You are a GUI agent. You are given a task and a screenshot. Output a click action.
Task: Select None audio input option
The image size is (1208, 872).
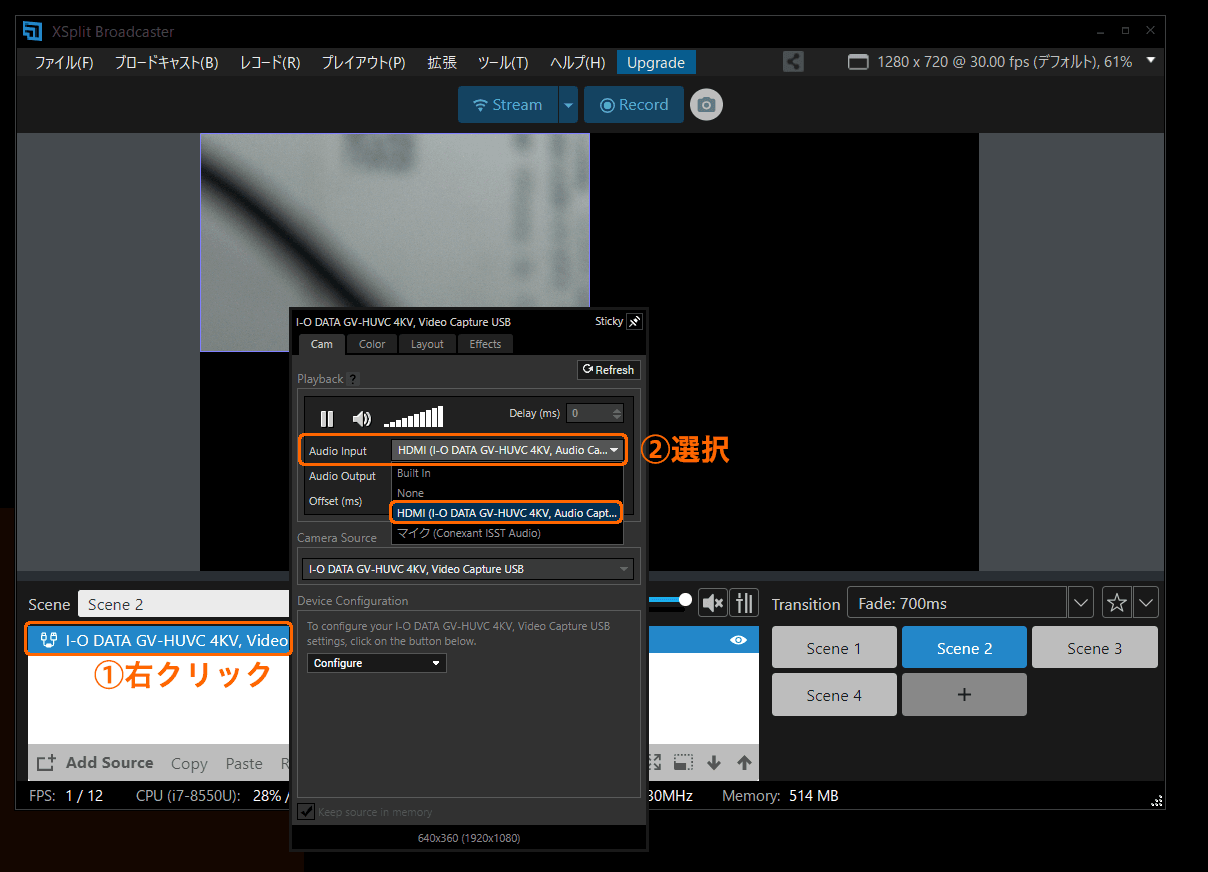coord(506,493)
